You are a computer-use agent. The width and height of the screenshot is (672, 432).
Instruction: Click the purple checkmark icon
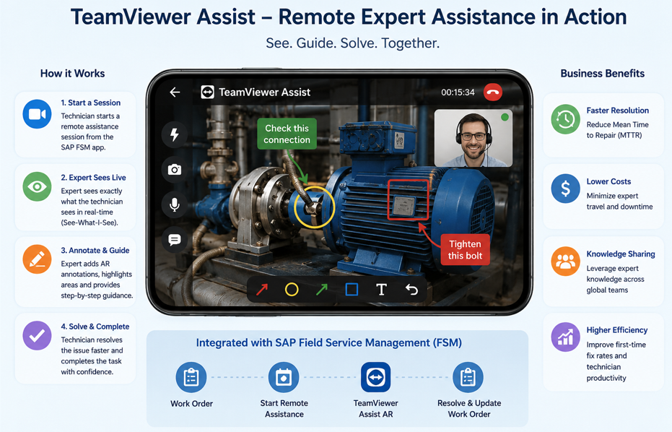tap(37, 336)
